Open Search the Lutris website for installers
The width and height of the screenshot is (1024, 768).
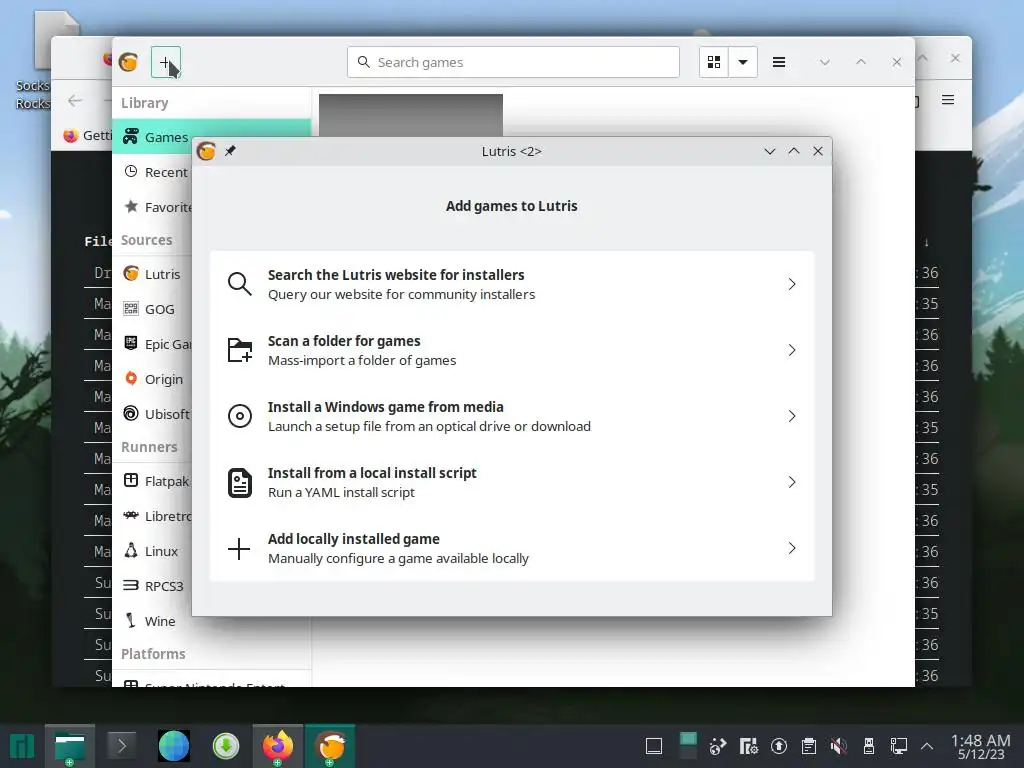pos(512,284)
